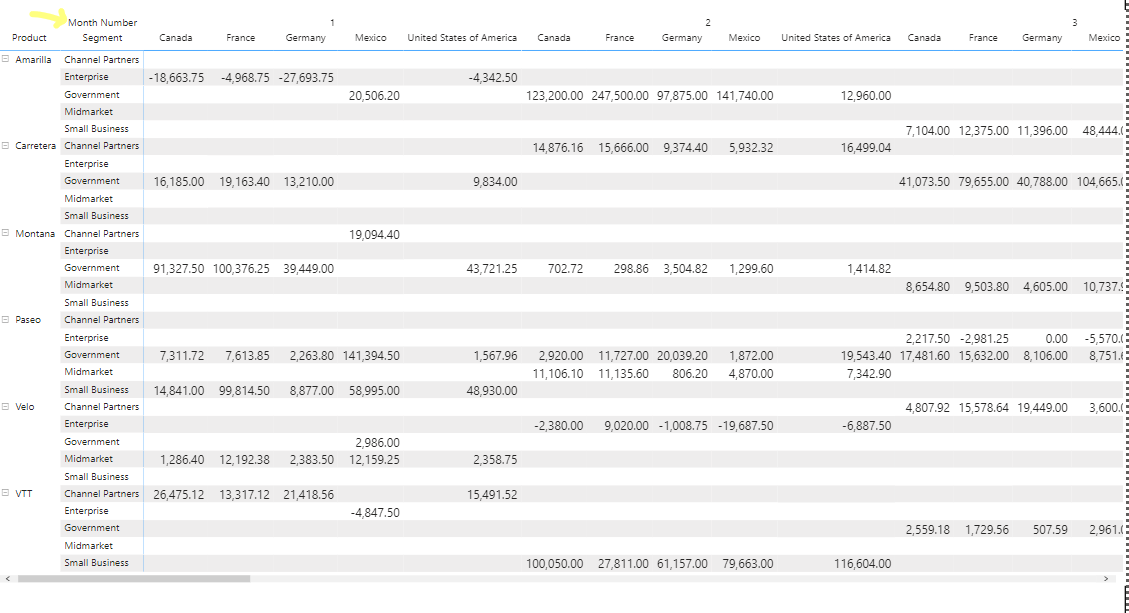Select United States of America header under month 1
Image resolution: width=1129 pixels, height=613 pixels.
[x=462, y=37]
